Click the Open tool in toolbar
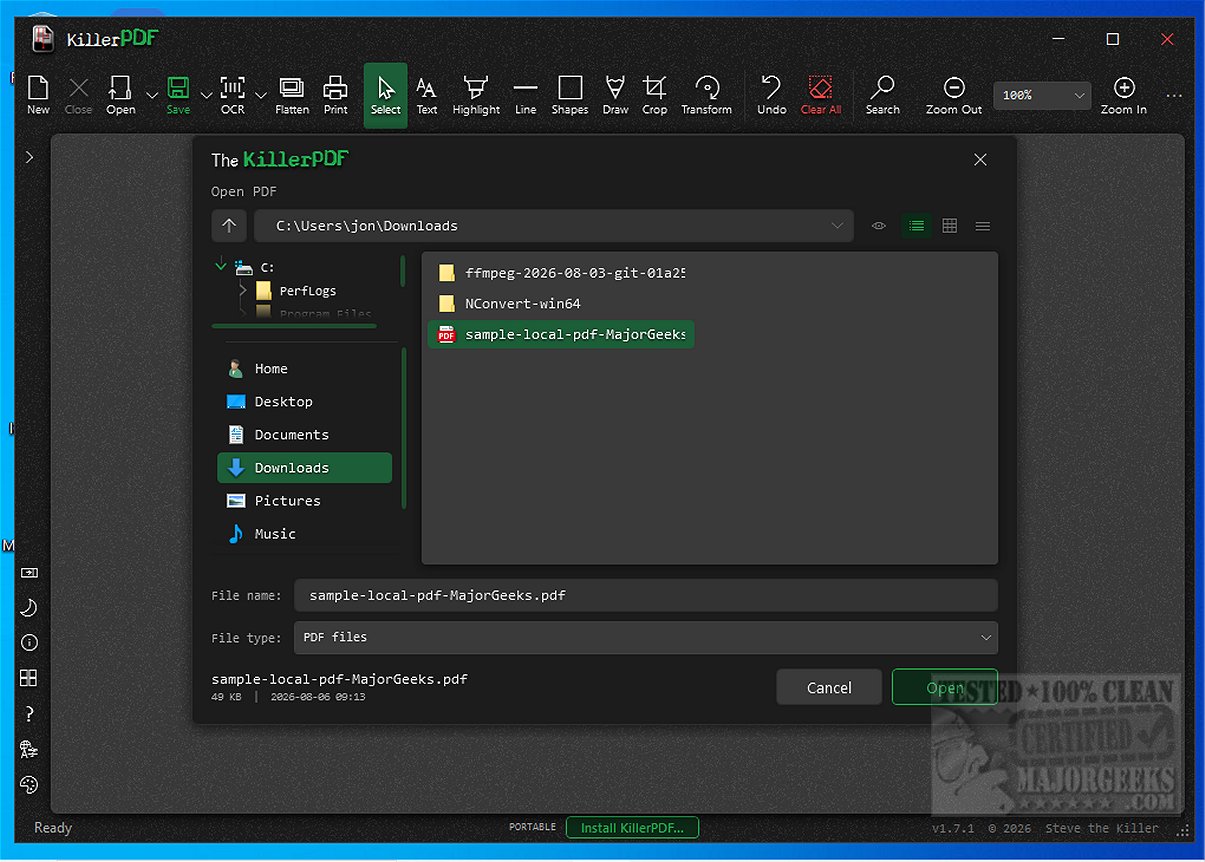 click(x=121, y=95)
